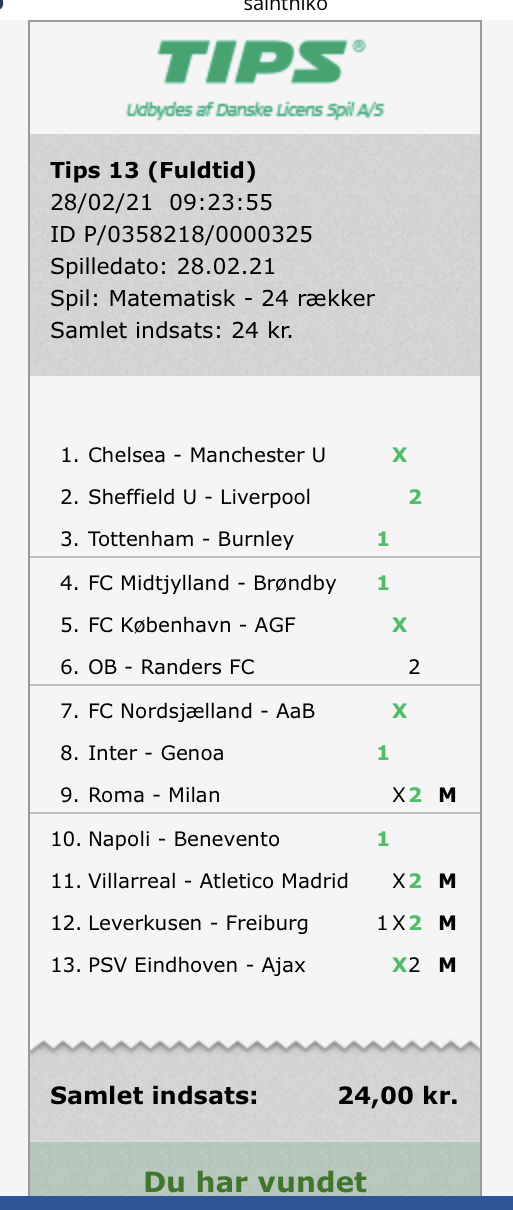Click the Du har vundet banner
The height and width of the screenshot is (1210, 513).
tap(255, 1183)
